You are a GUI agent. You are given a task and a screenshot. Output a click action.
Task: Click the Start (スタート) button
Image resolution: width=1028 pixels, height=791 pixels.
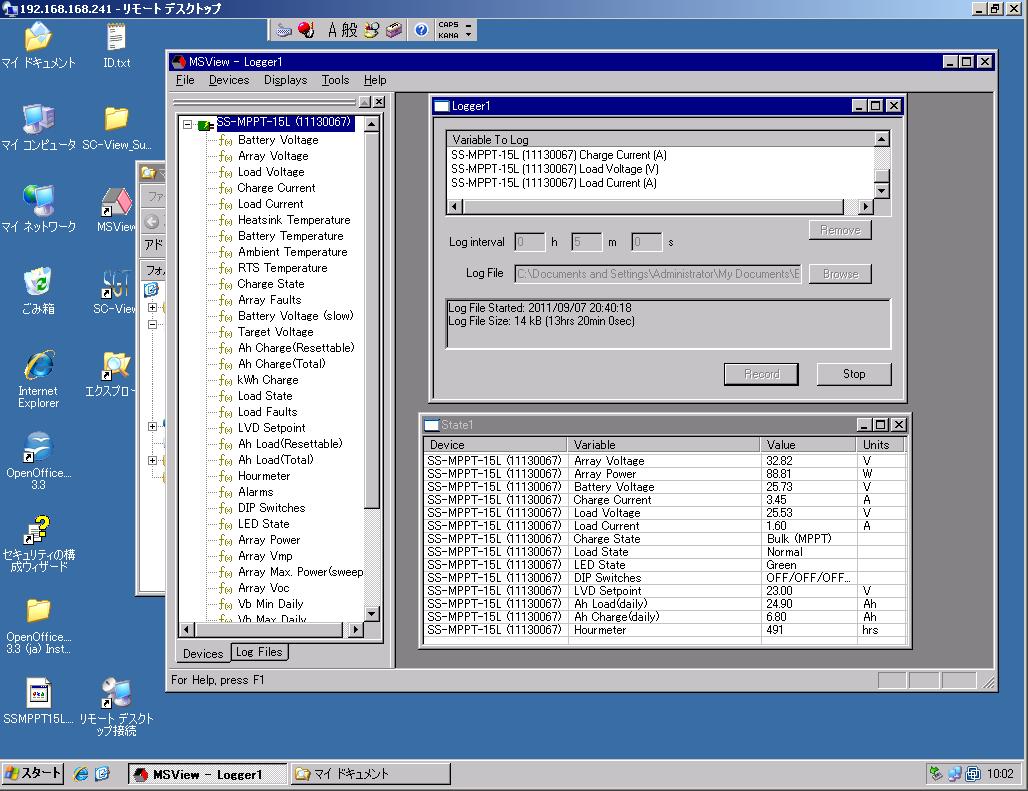34,774
